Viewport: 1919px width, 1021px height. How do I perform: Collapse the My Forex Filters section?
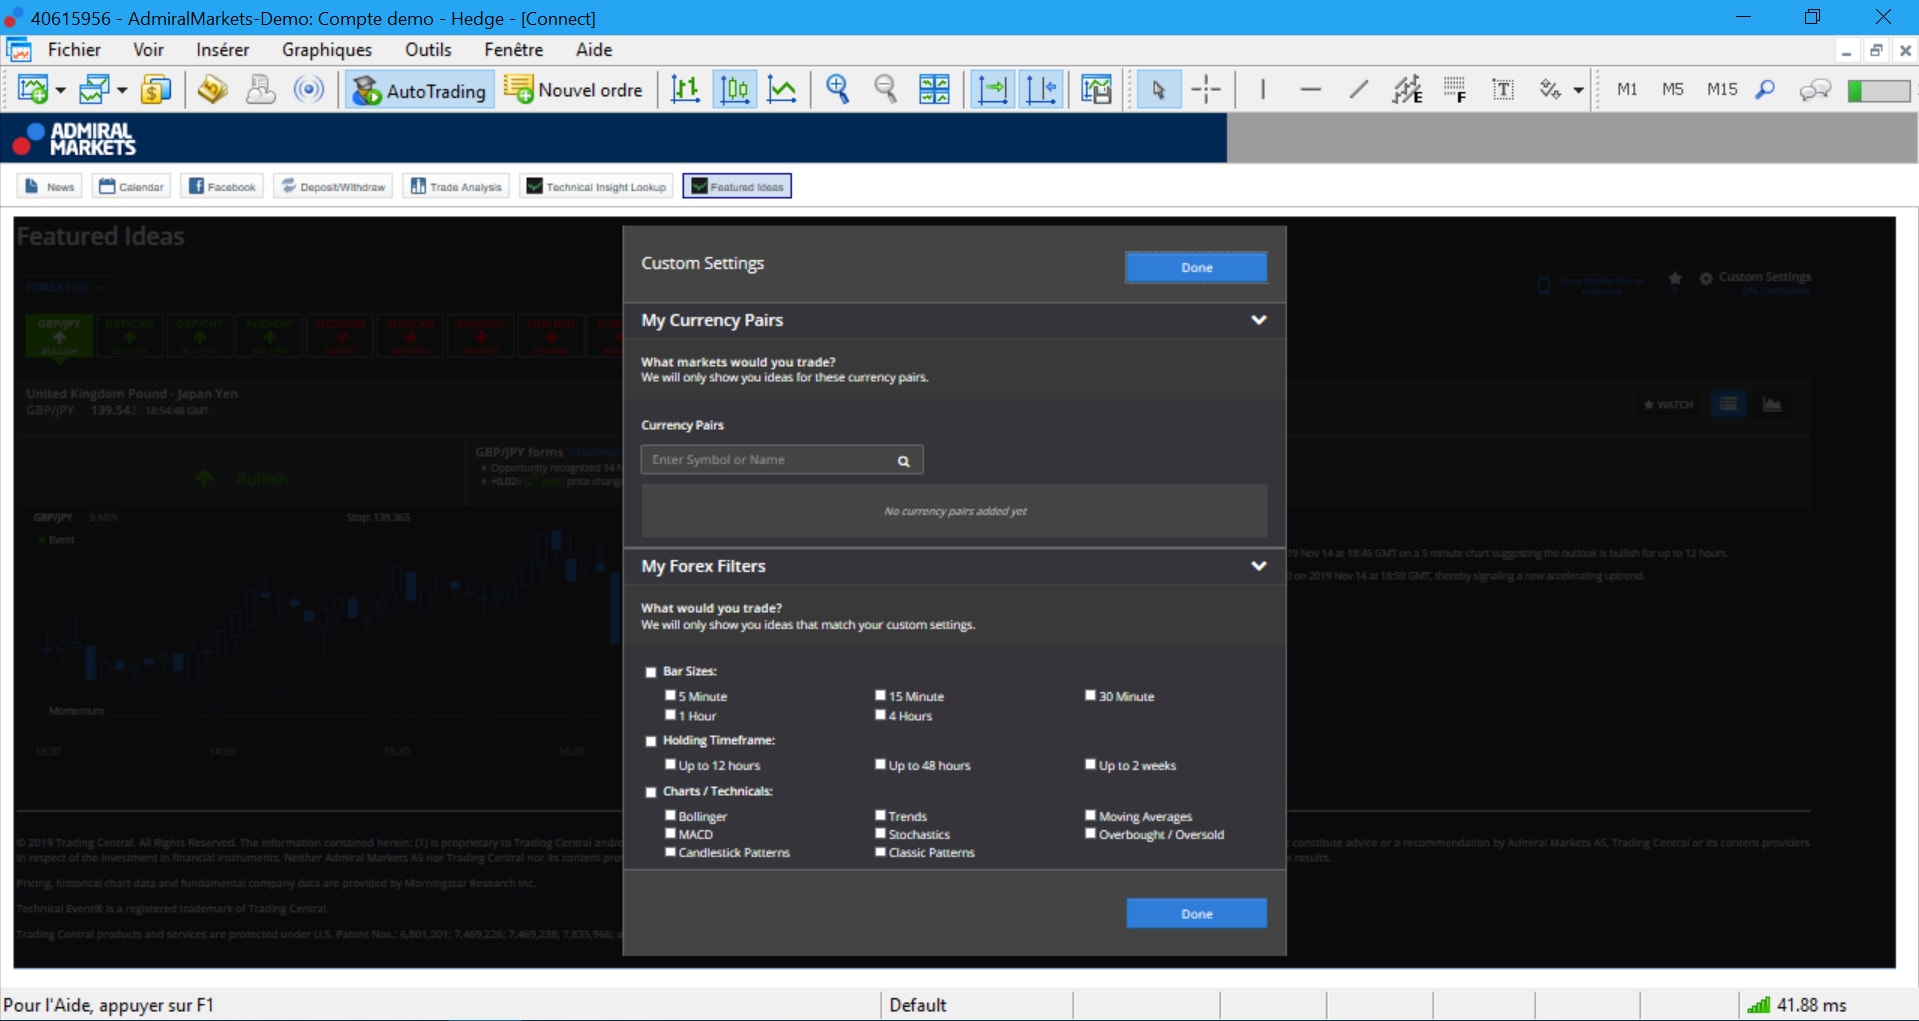(x=1259, y=566)
